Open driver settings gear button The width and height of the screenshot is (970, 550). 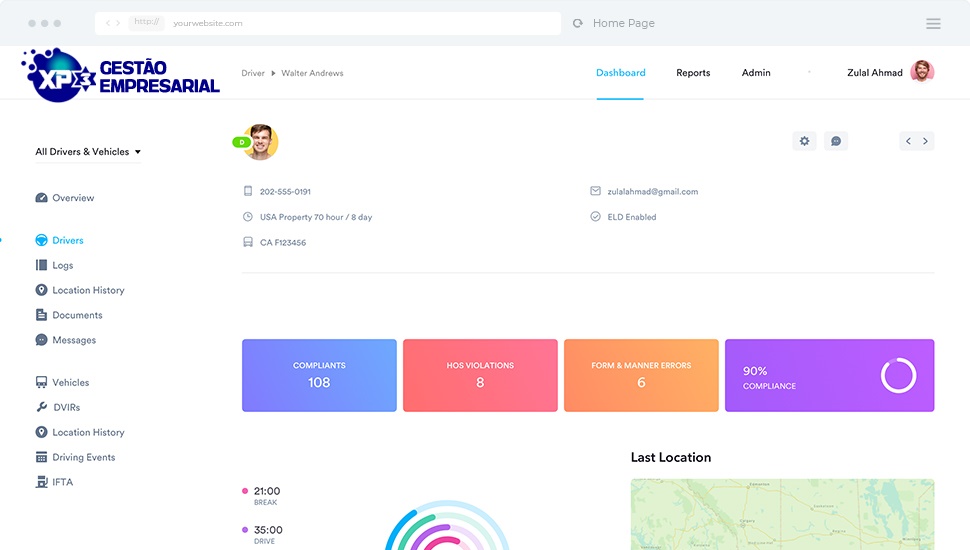tap(804, 141)
